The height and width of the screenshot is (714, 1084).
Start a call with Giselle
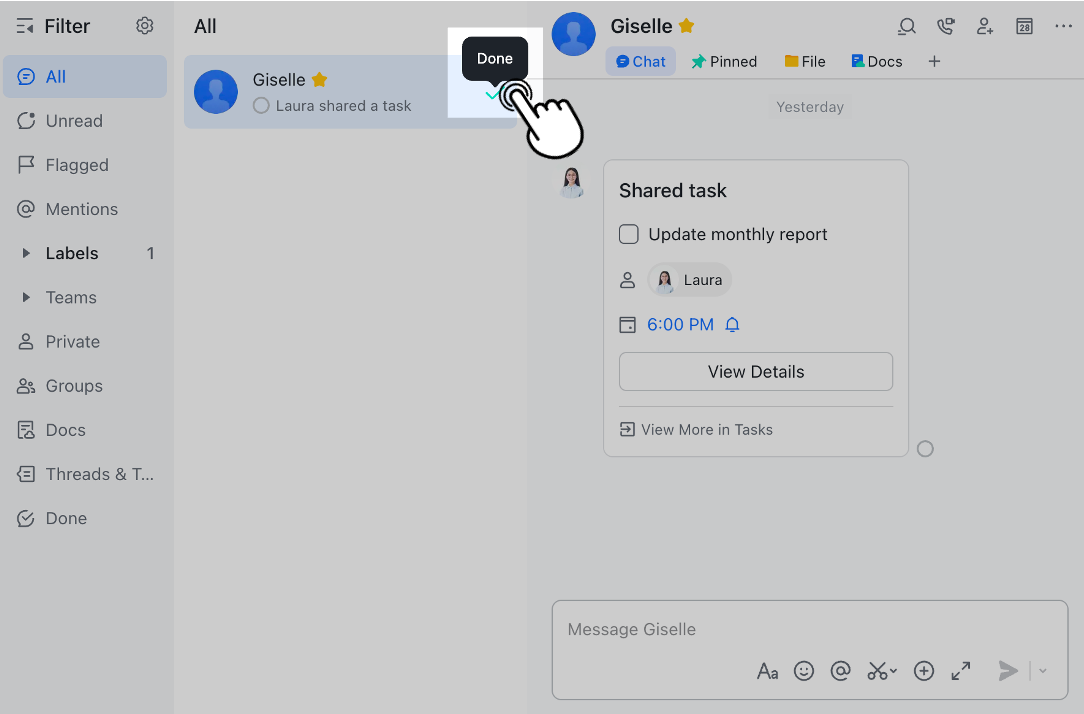[945, 27]
